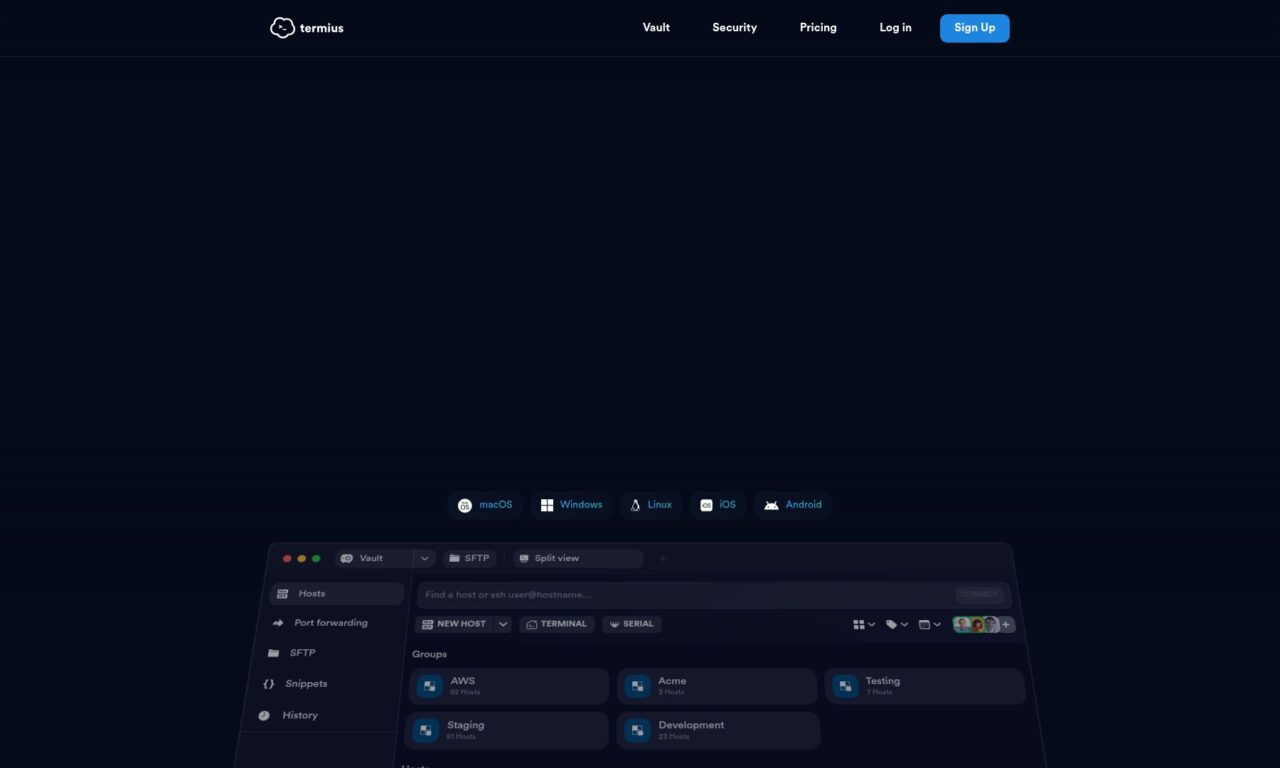Switch to the SFTP tab in title bar
1280x768 pixels.
(469, 558)
